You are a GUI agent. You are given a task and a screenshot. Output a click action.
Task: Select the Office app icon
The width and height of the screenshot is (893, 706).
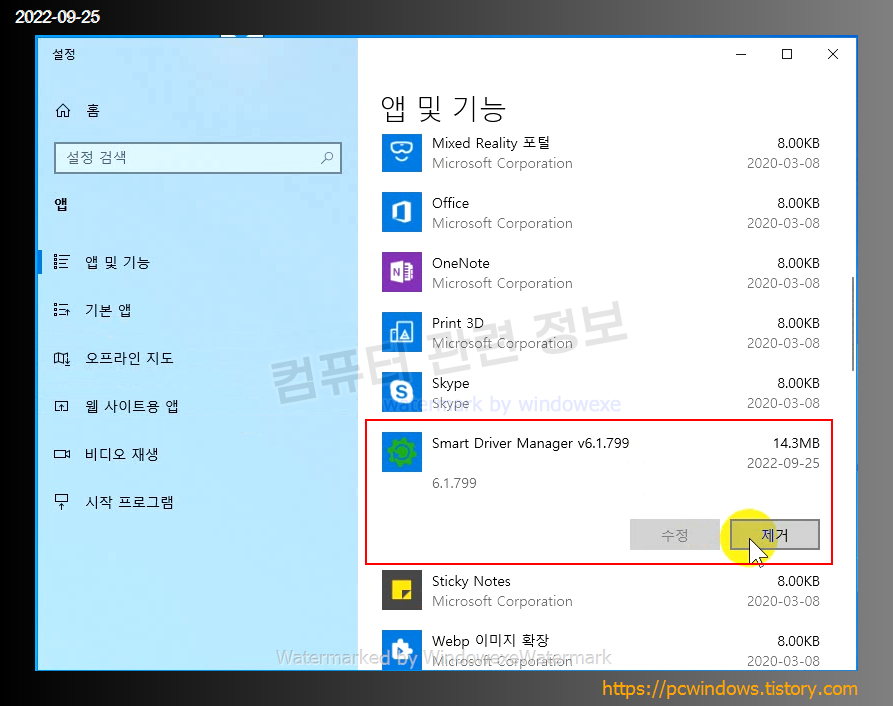coord(402,212)
